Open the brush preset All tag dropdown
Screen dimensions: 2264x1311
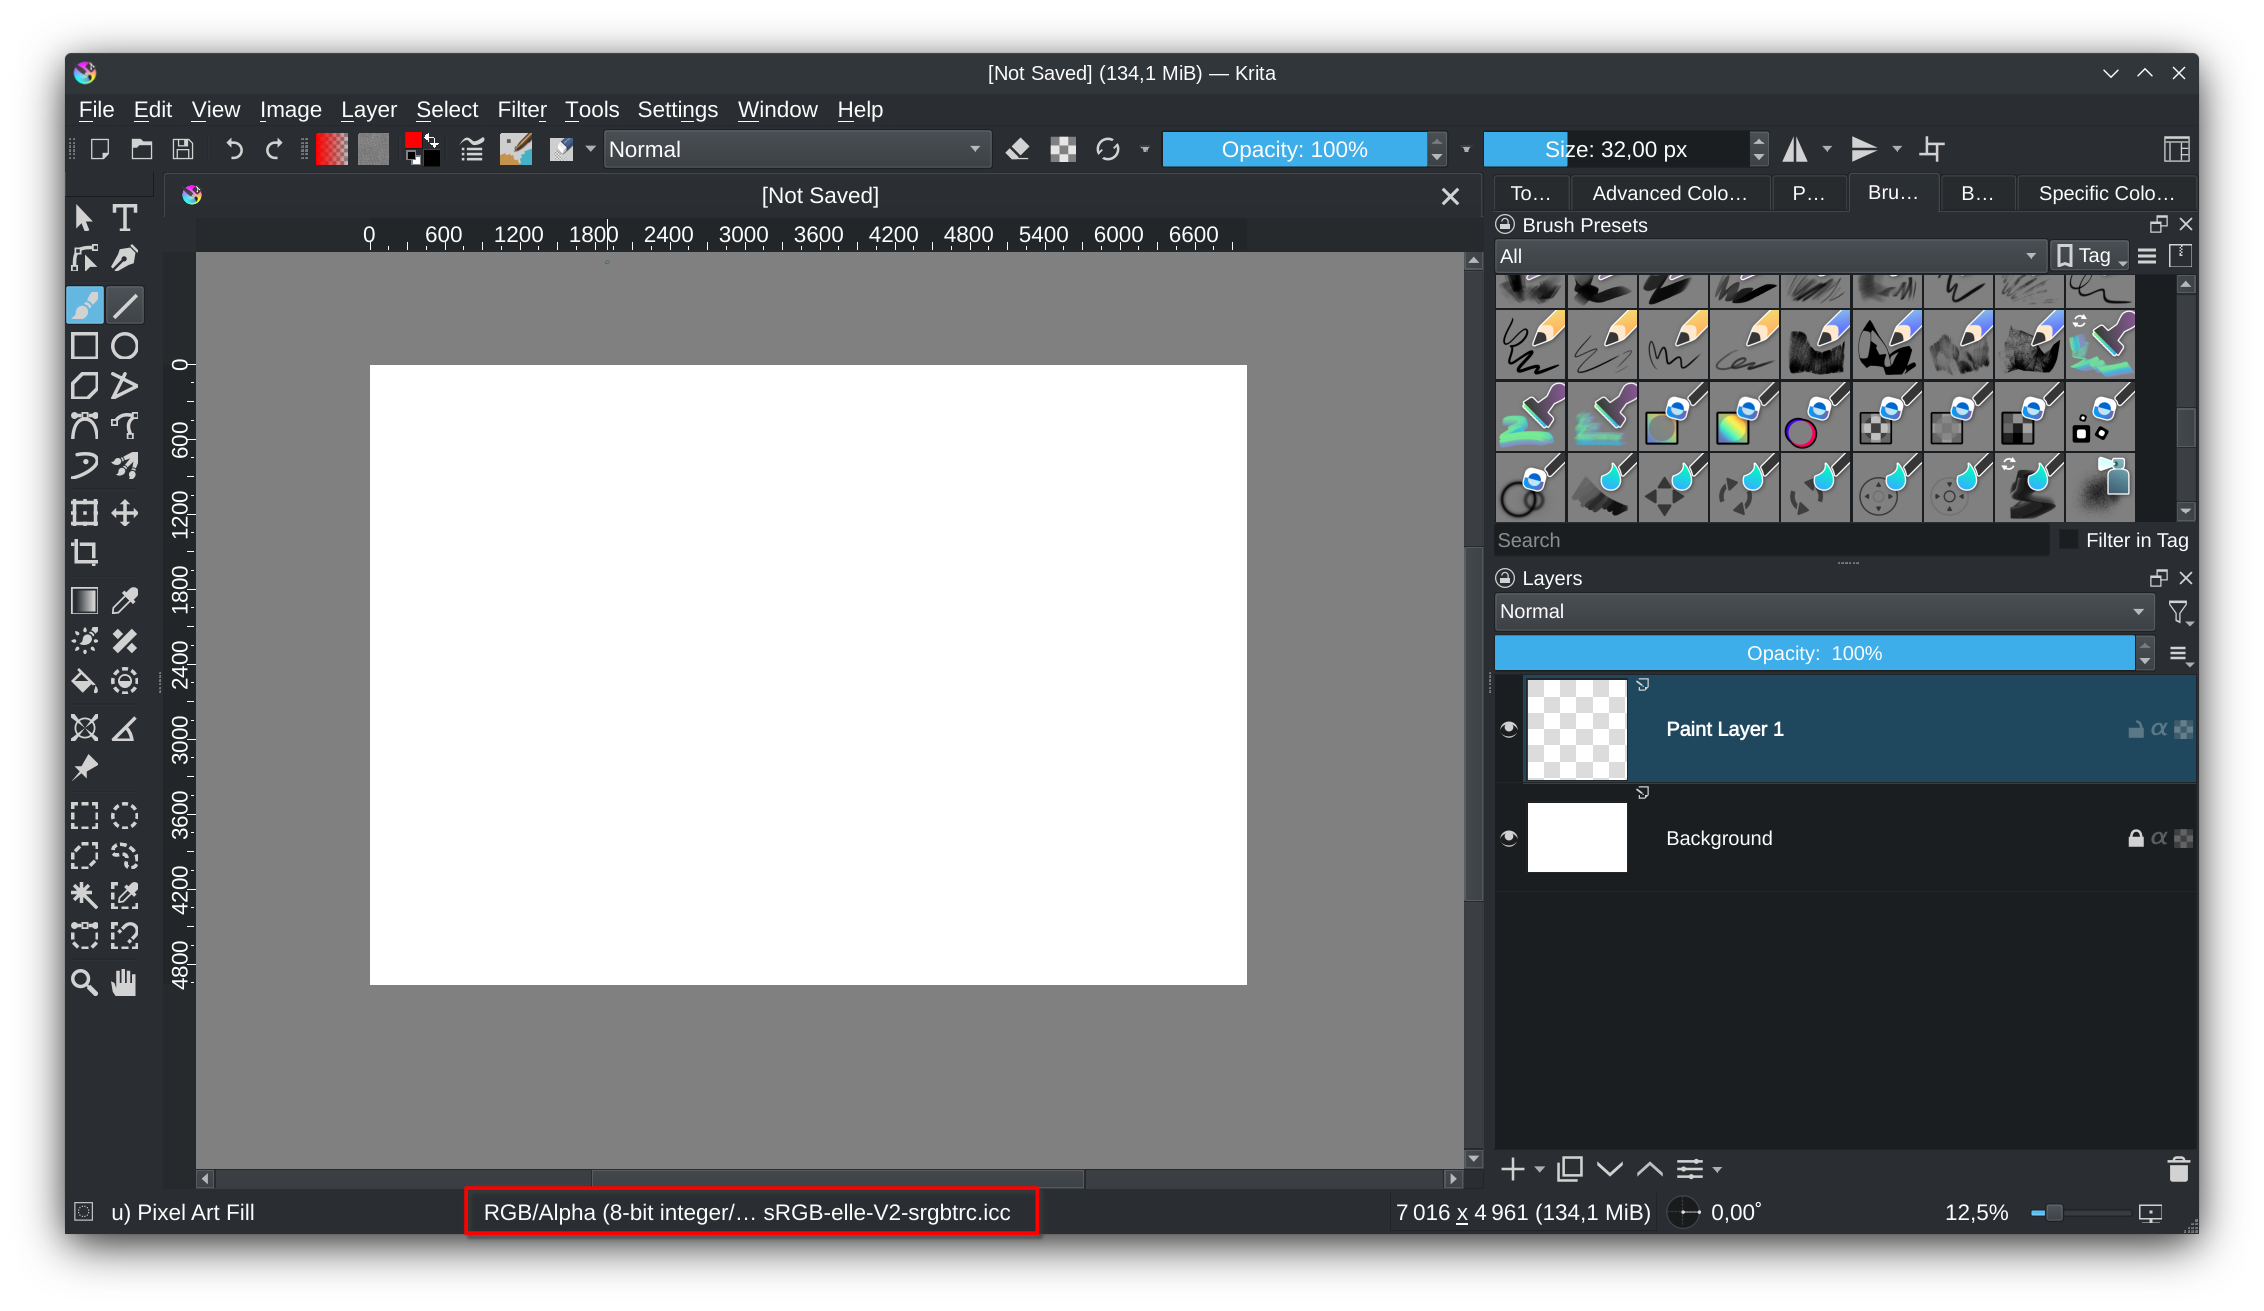click(1768, 256)
